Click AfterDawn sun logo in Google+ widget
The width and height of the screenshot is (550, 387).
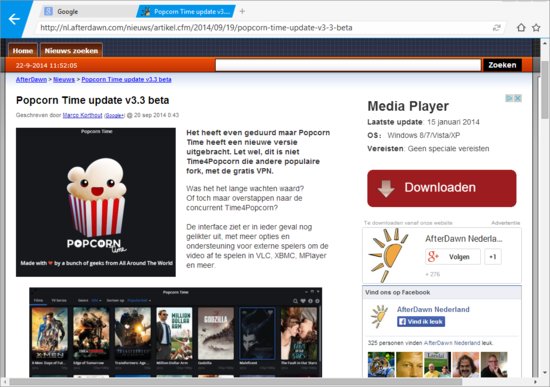(x=389, y=255)
